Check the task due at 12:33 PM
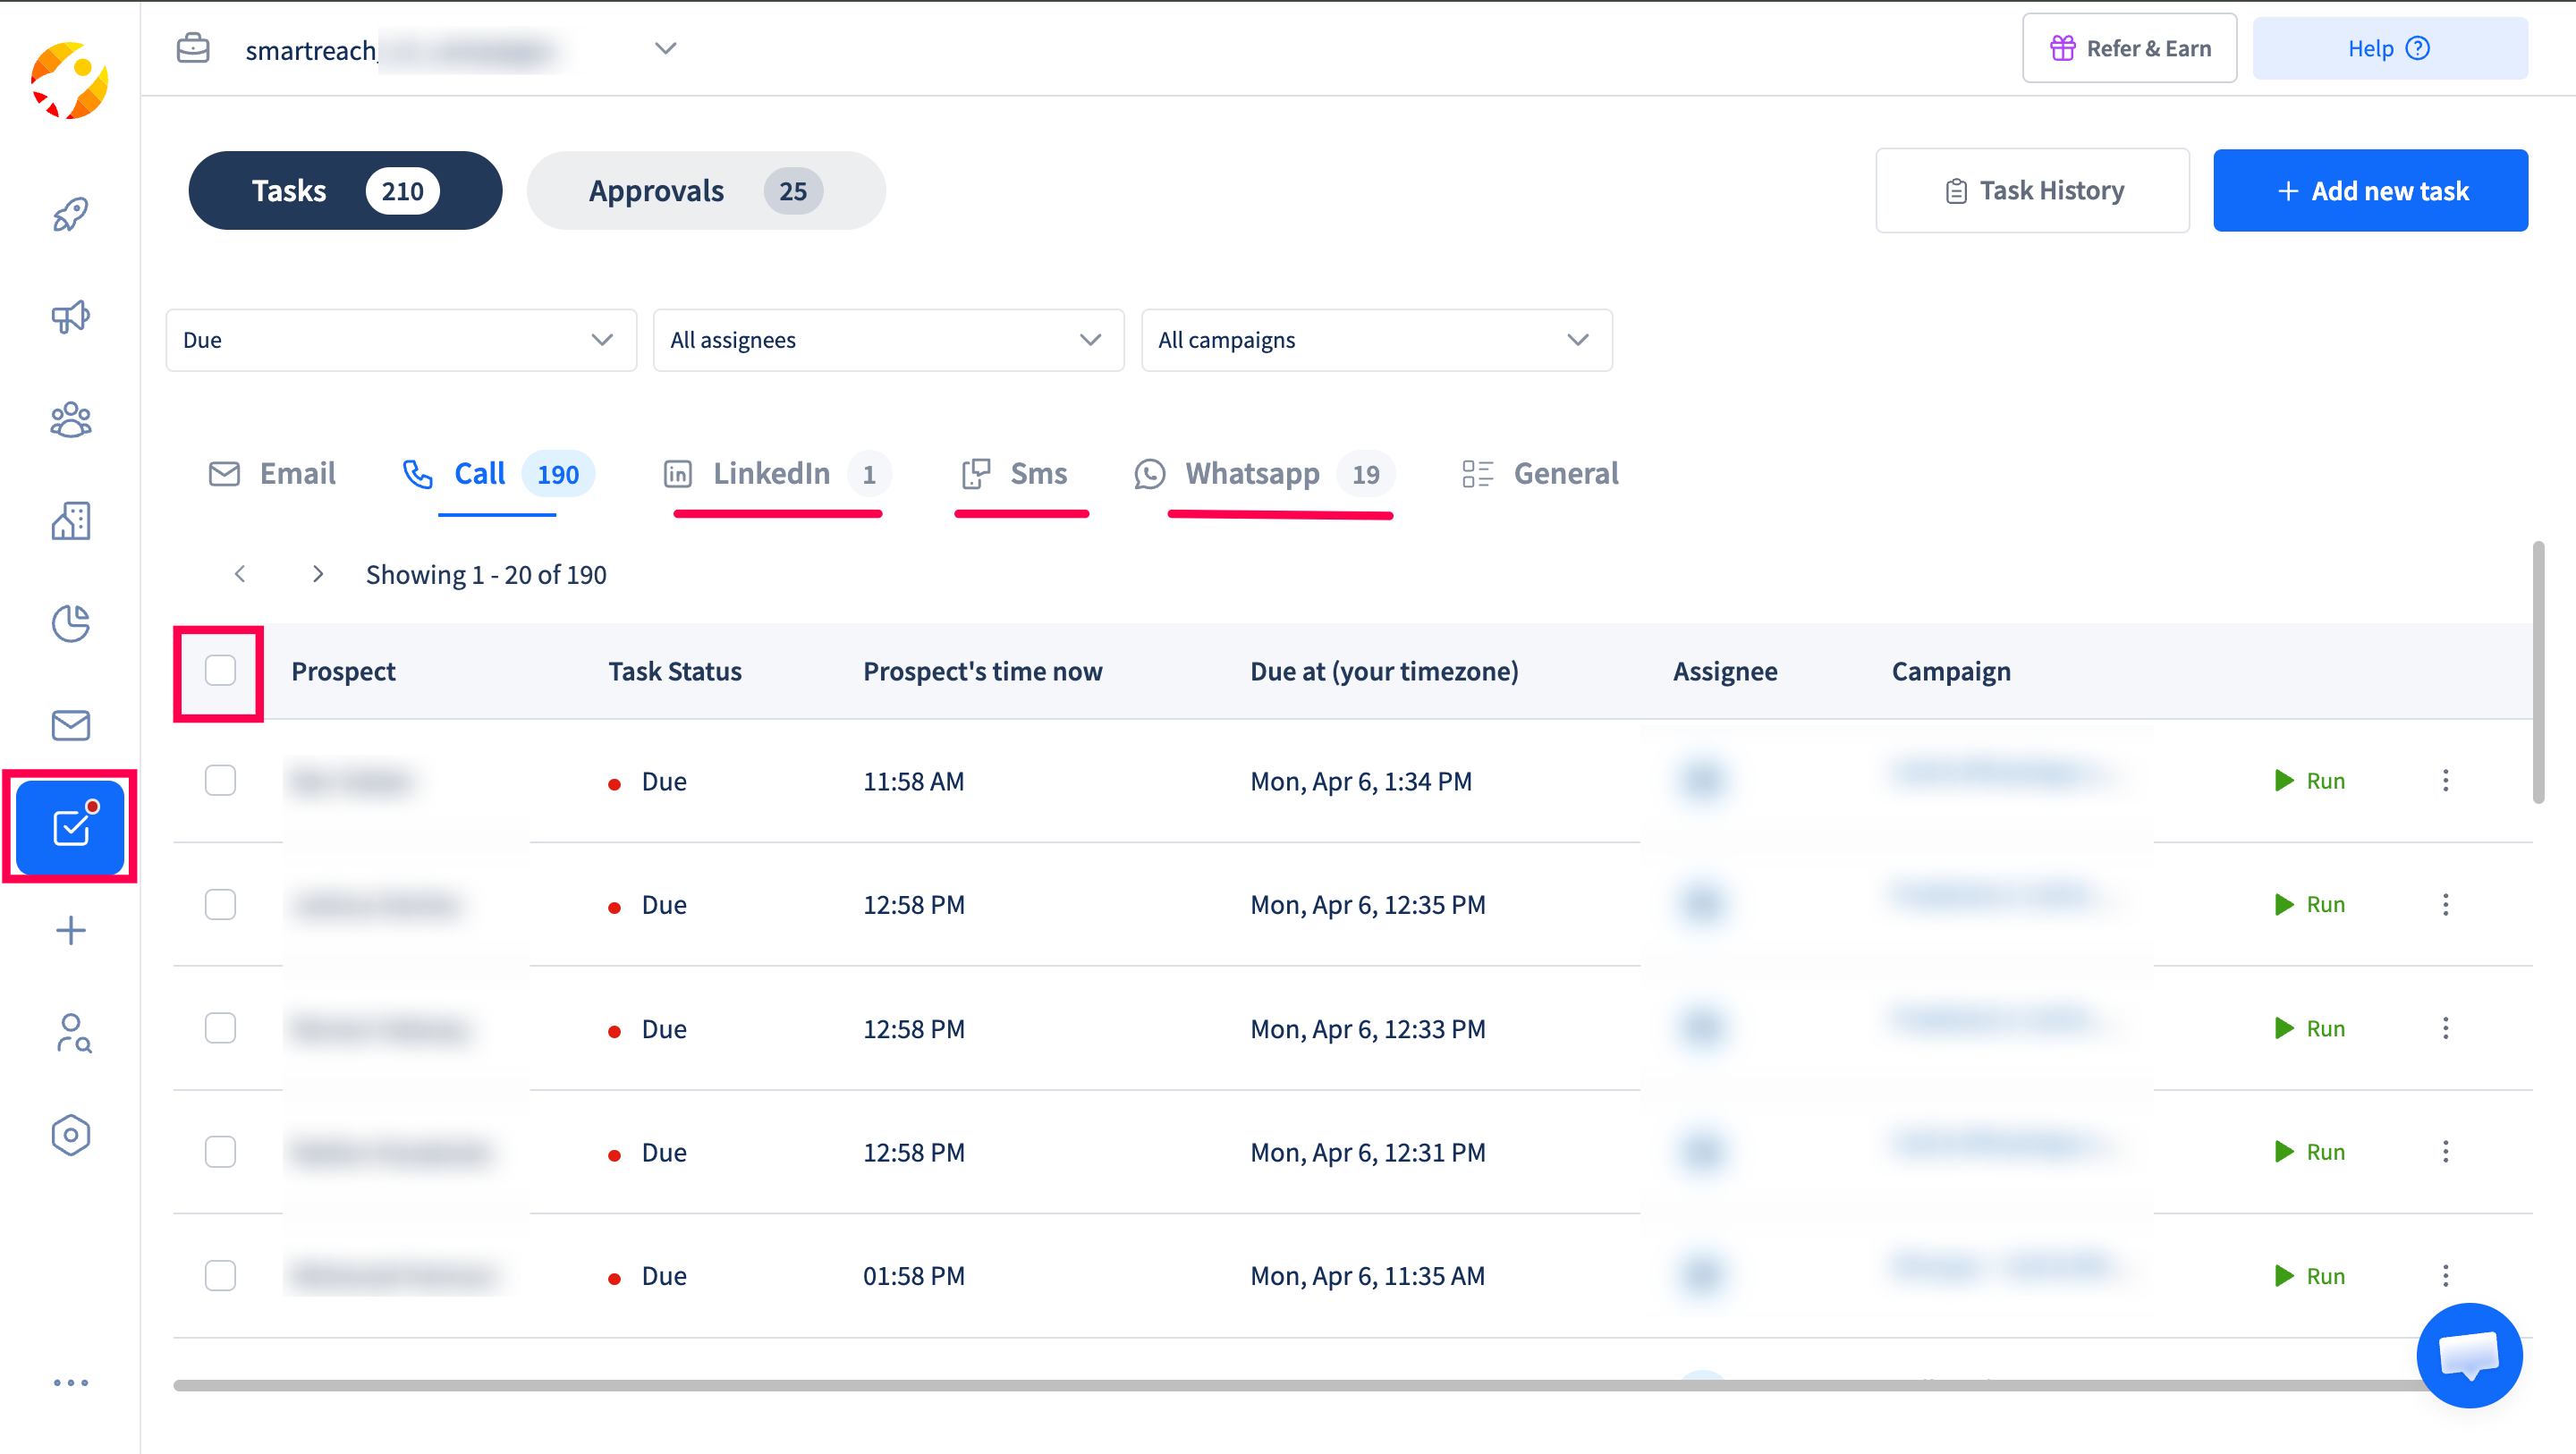 click(x=220, y=1028)
